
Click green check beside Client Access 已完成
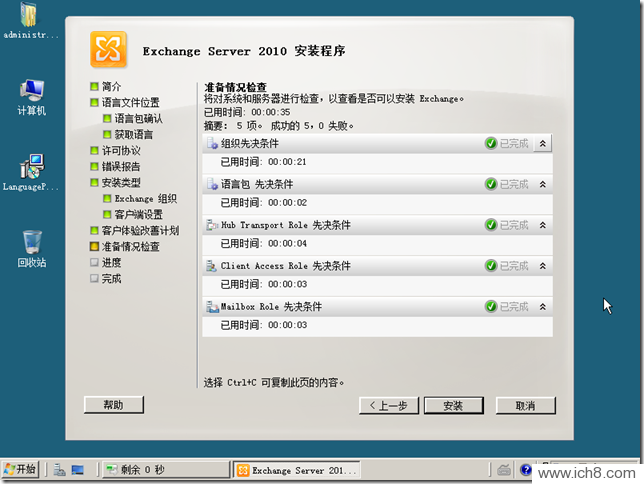click(491, 266)
